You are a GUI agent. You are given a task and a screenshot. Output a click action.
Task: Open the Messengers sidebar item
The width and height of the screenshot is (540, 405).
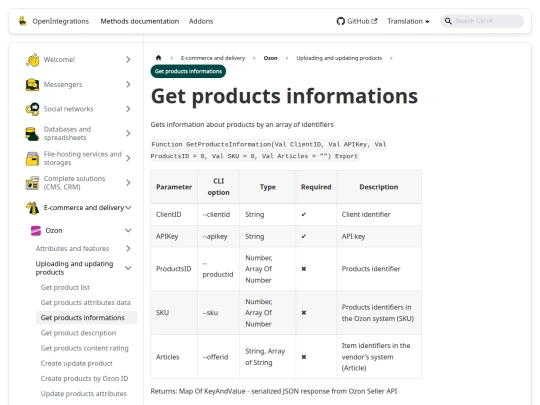pos(63,84)
